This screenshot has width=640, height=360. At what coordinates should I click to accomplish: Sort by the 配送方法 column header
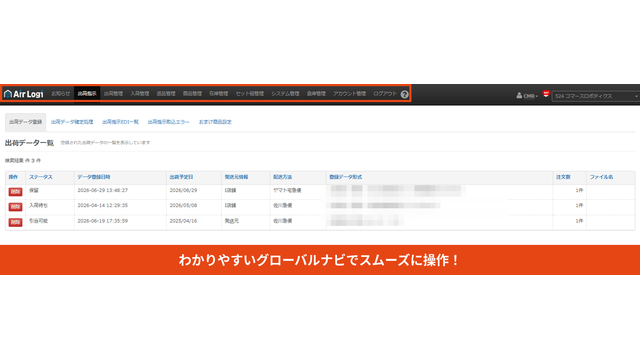tap(282, 177)
